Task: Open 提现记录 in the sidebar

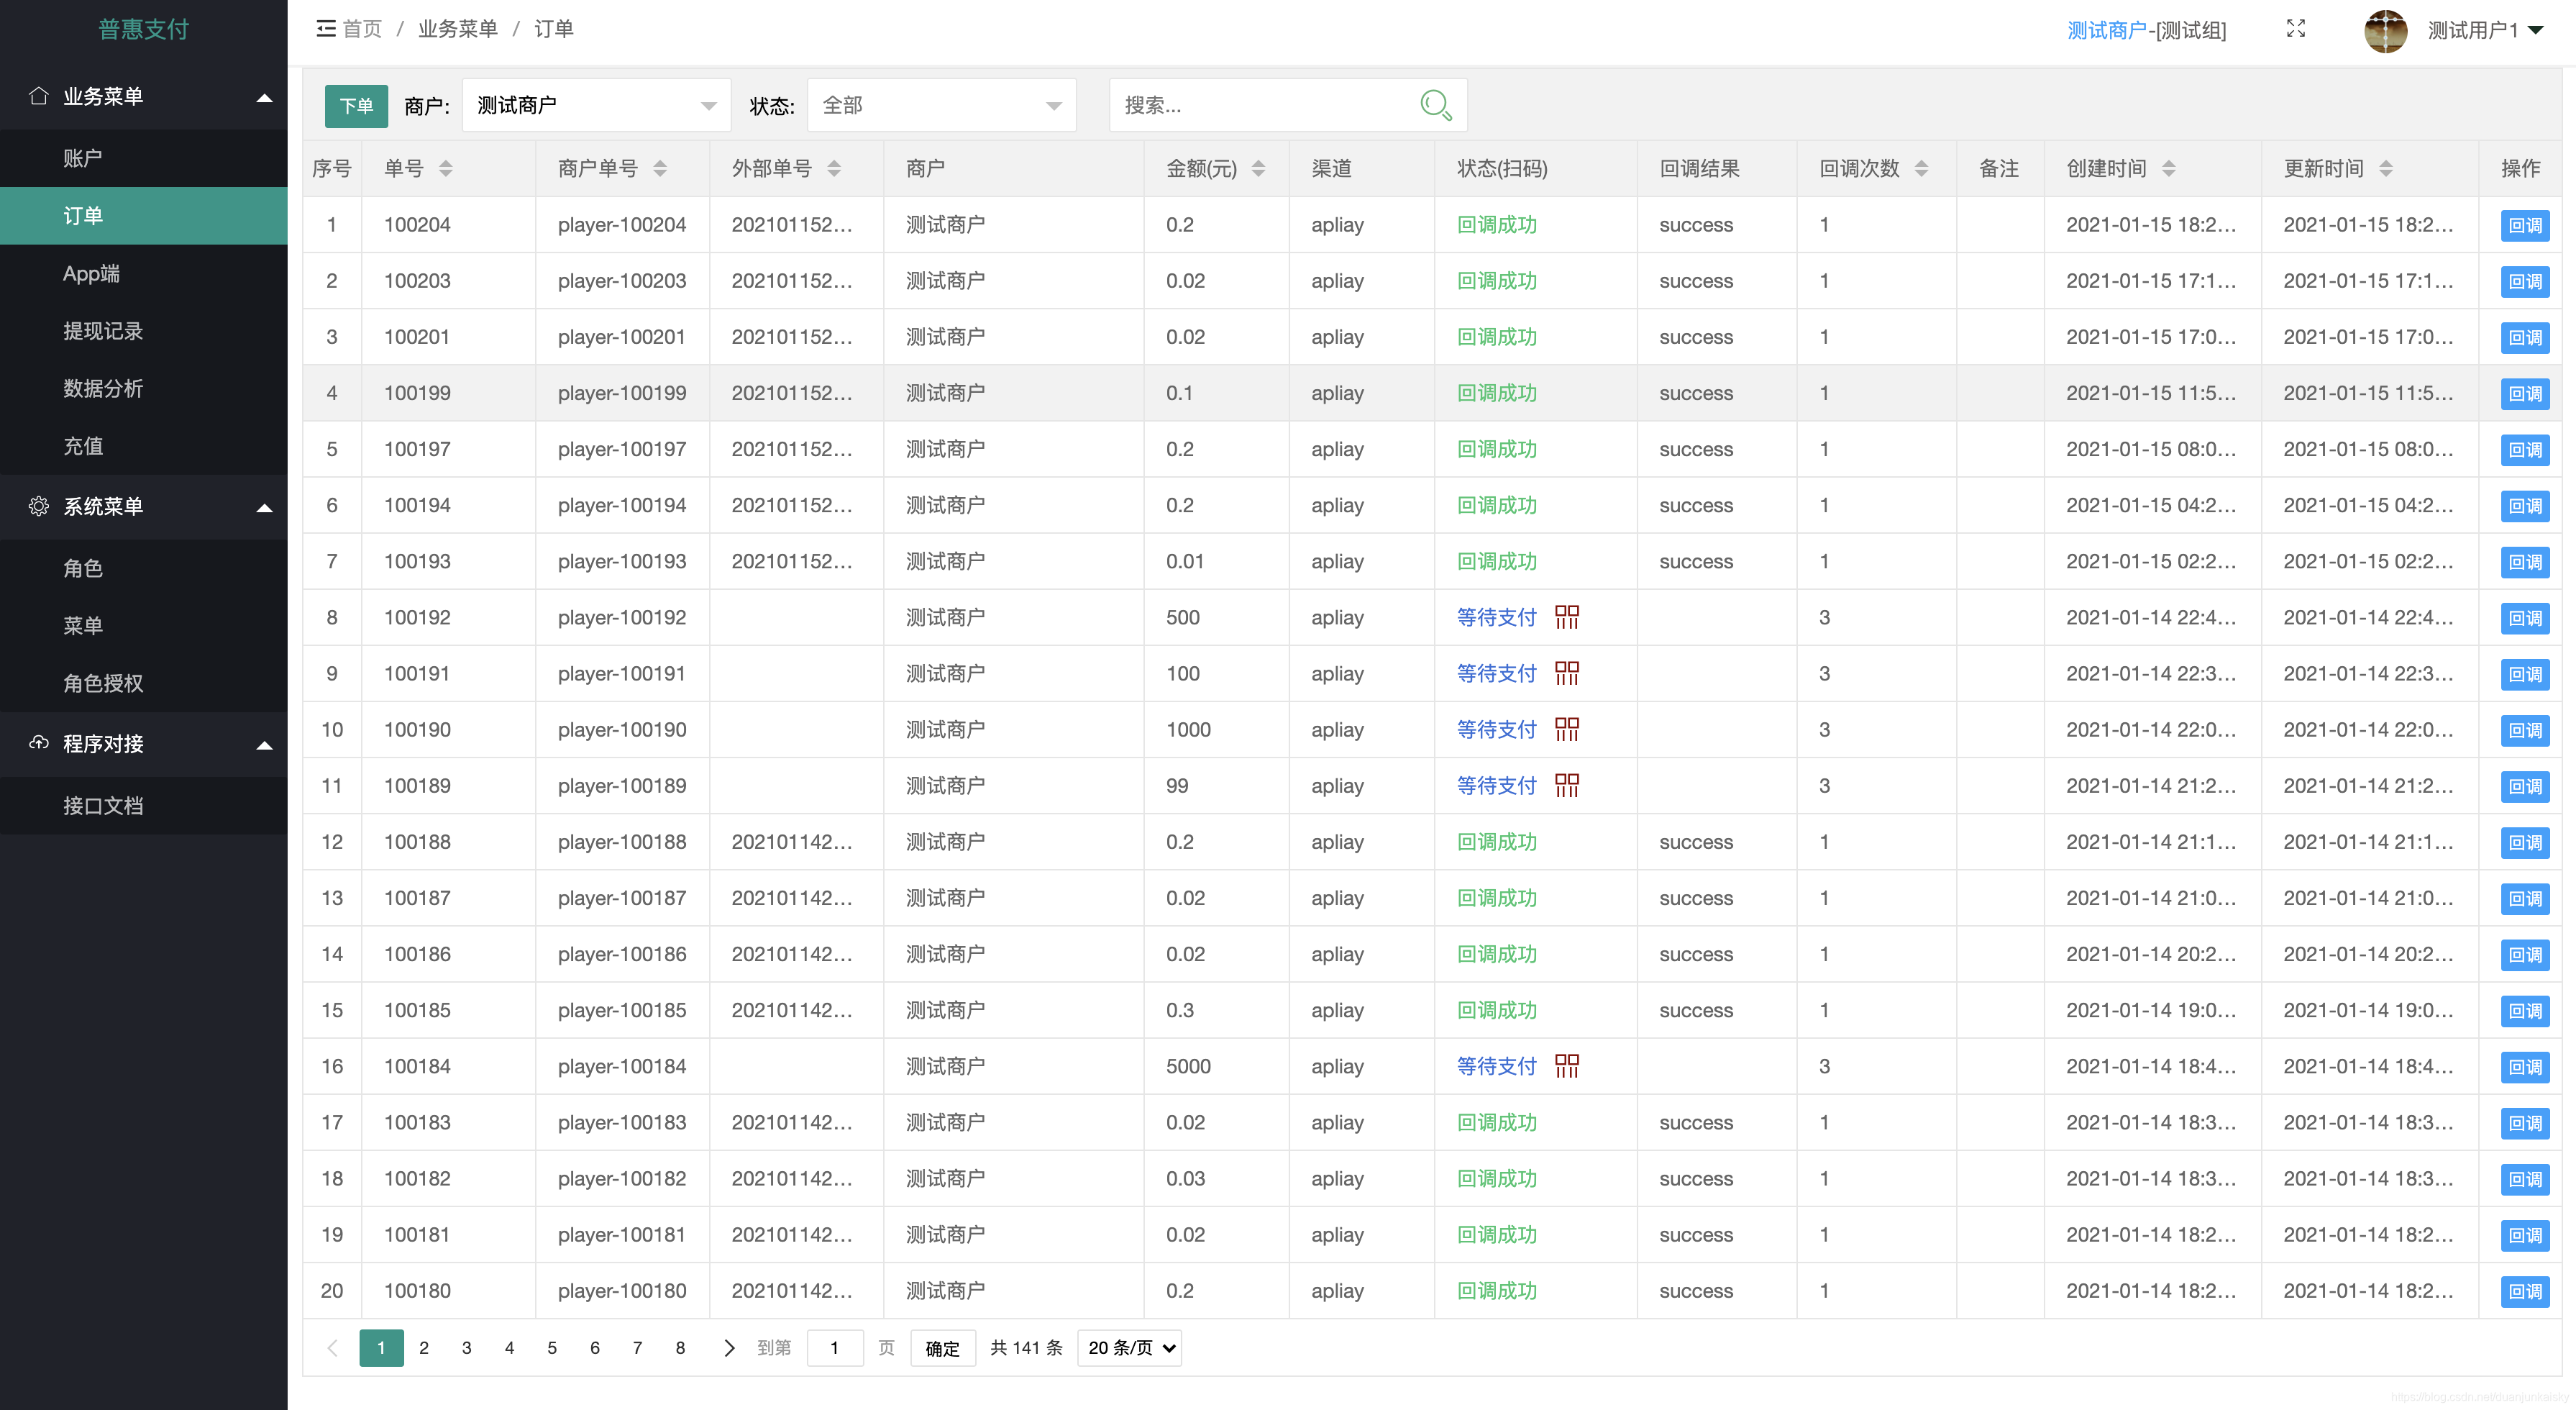Action: click(x=103, y=331)
